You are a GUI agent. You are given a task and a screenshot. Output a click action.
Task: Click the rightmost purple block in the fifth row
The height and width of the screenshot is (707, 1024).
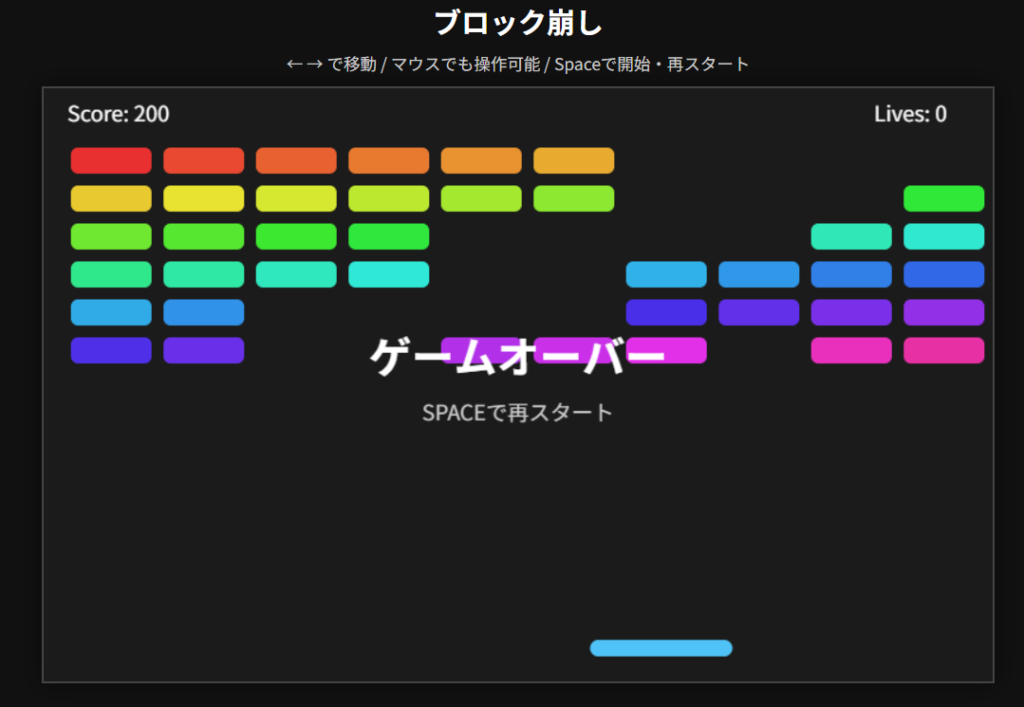tap(944, 312)
